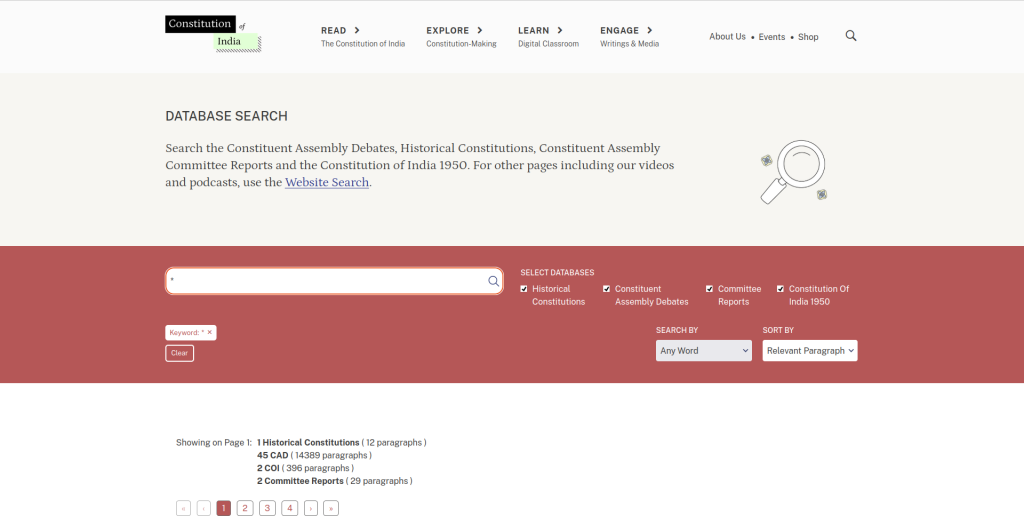Click the chevron next to LEARN
The height and width of the screenshot is (516, 1024).
point(560,30)
